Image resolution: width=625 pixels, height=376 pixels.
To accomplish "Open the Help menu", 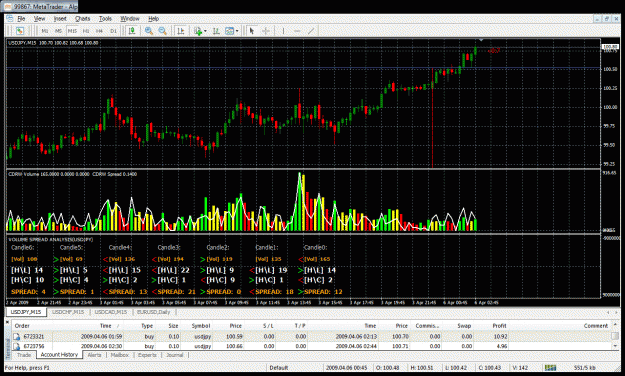I will (x=153, y=18).
